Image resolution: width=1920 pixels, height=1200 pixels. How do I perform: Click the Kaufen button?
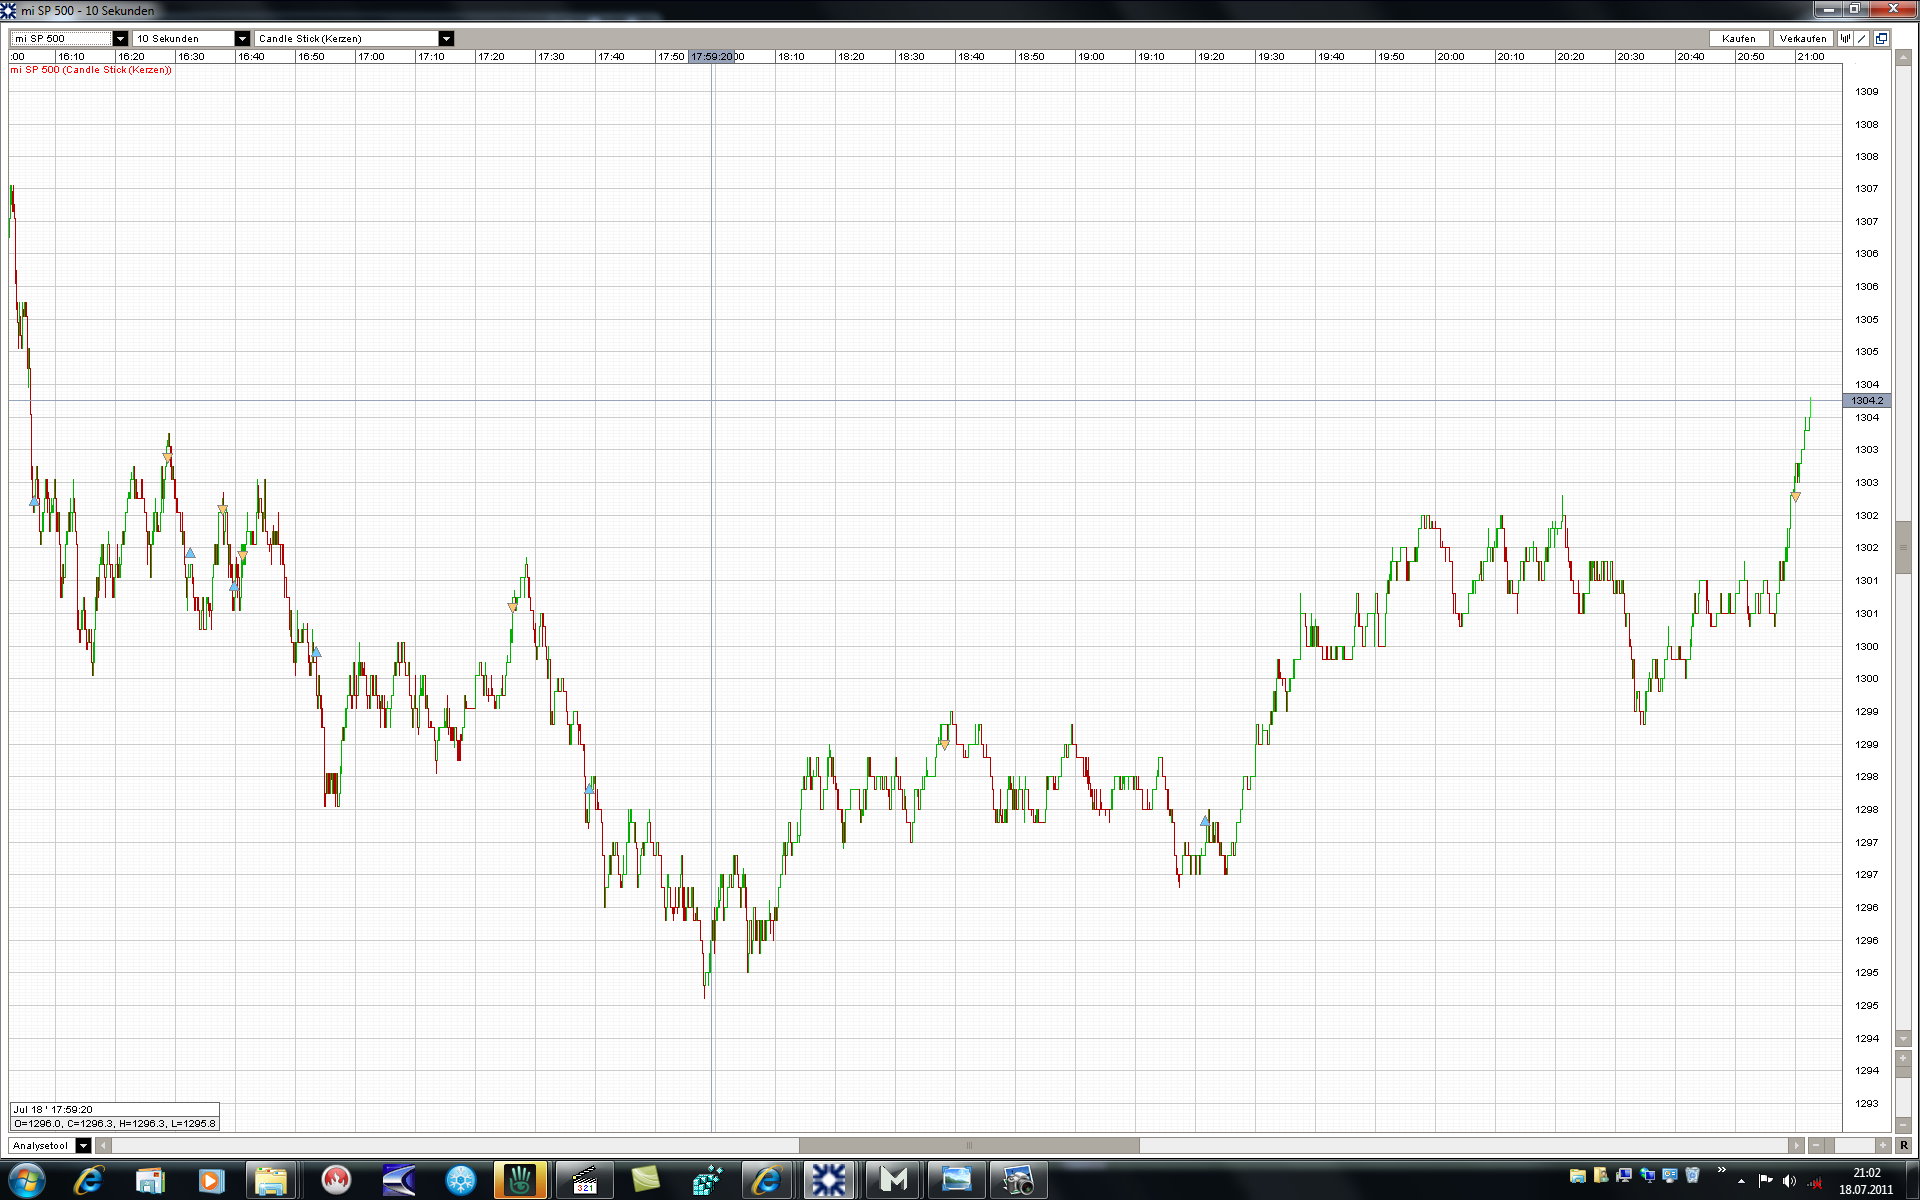(x=1738, y=38)
